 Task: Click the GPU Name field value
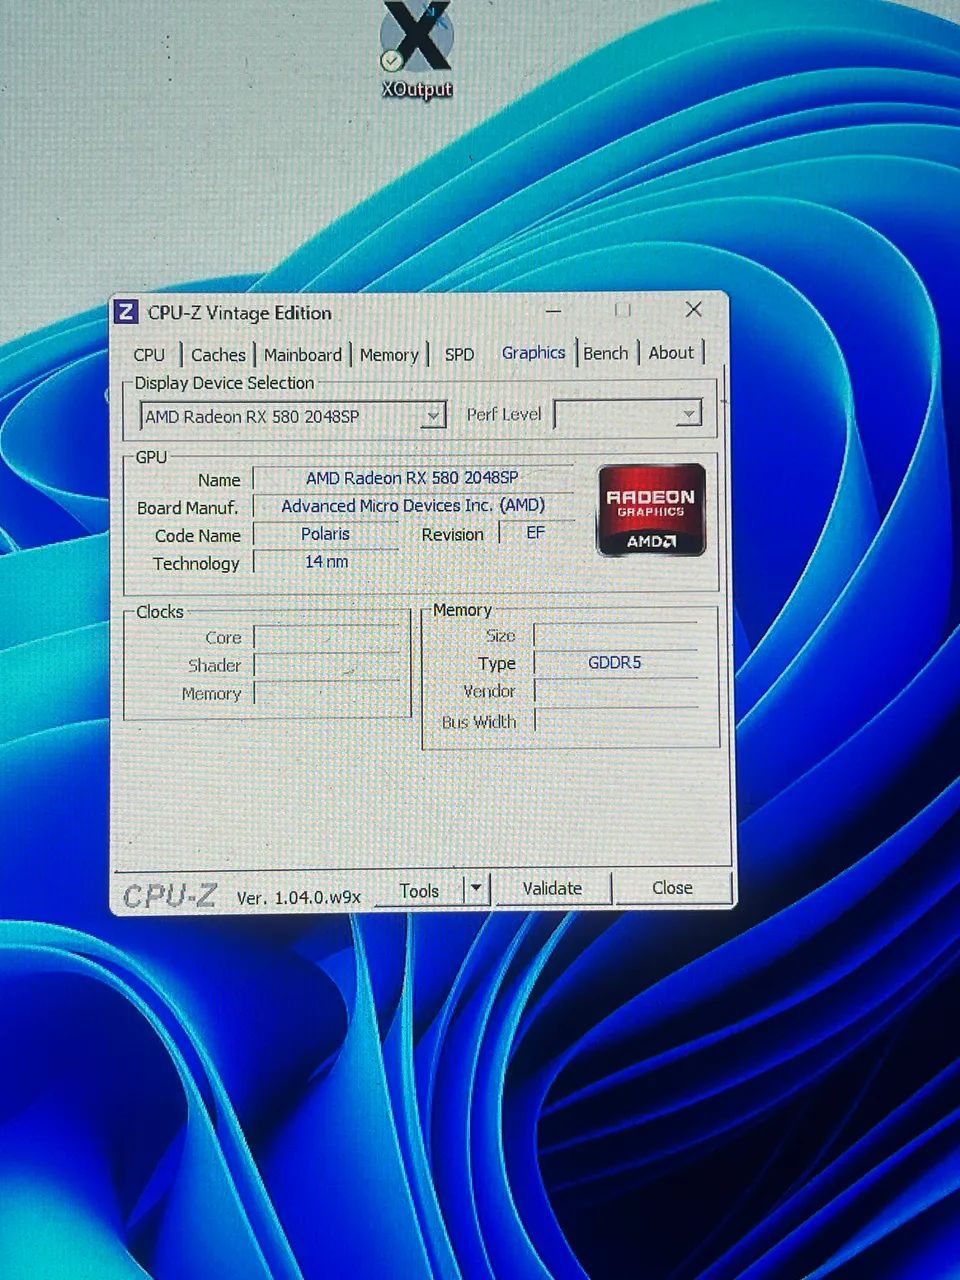[x=413, y=478]
